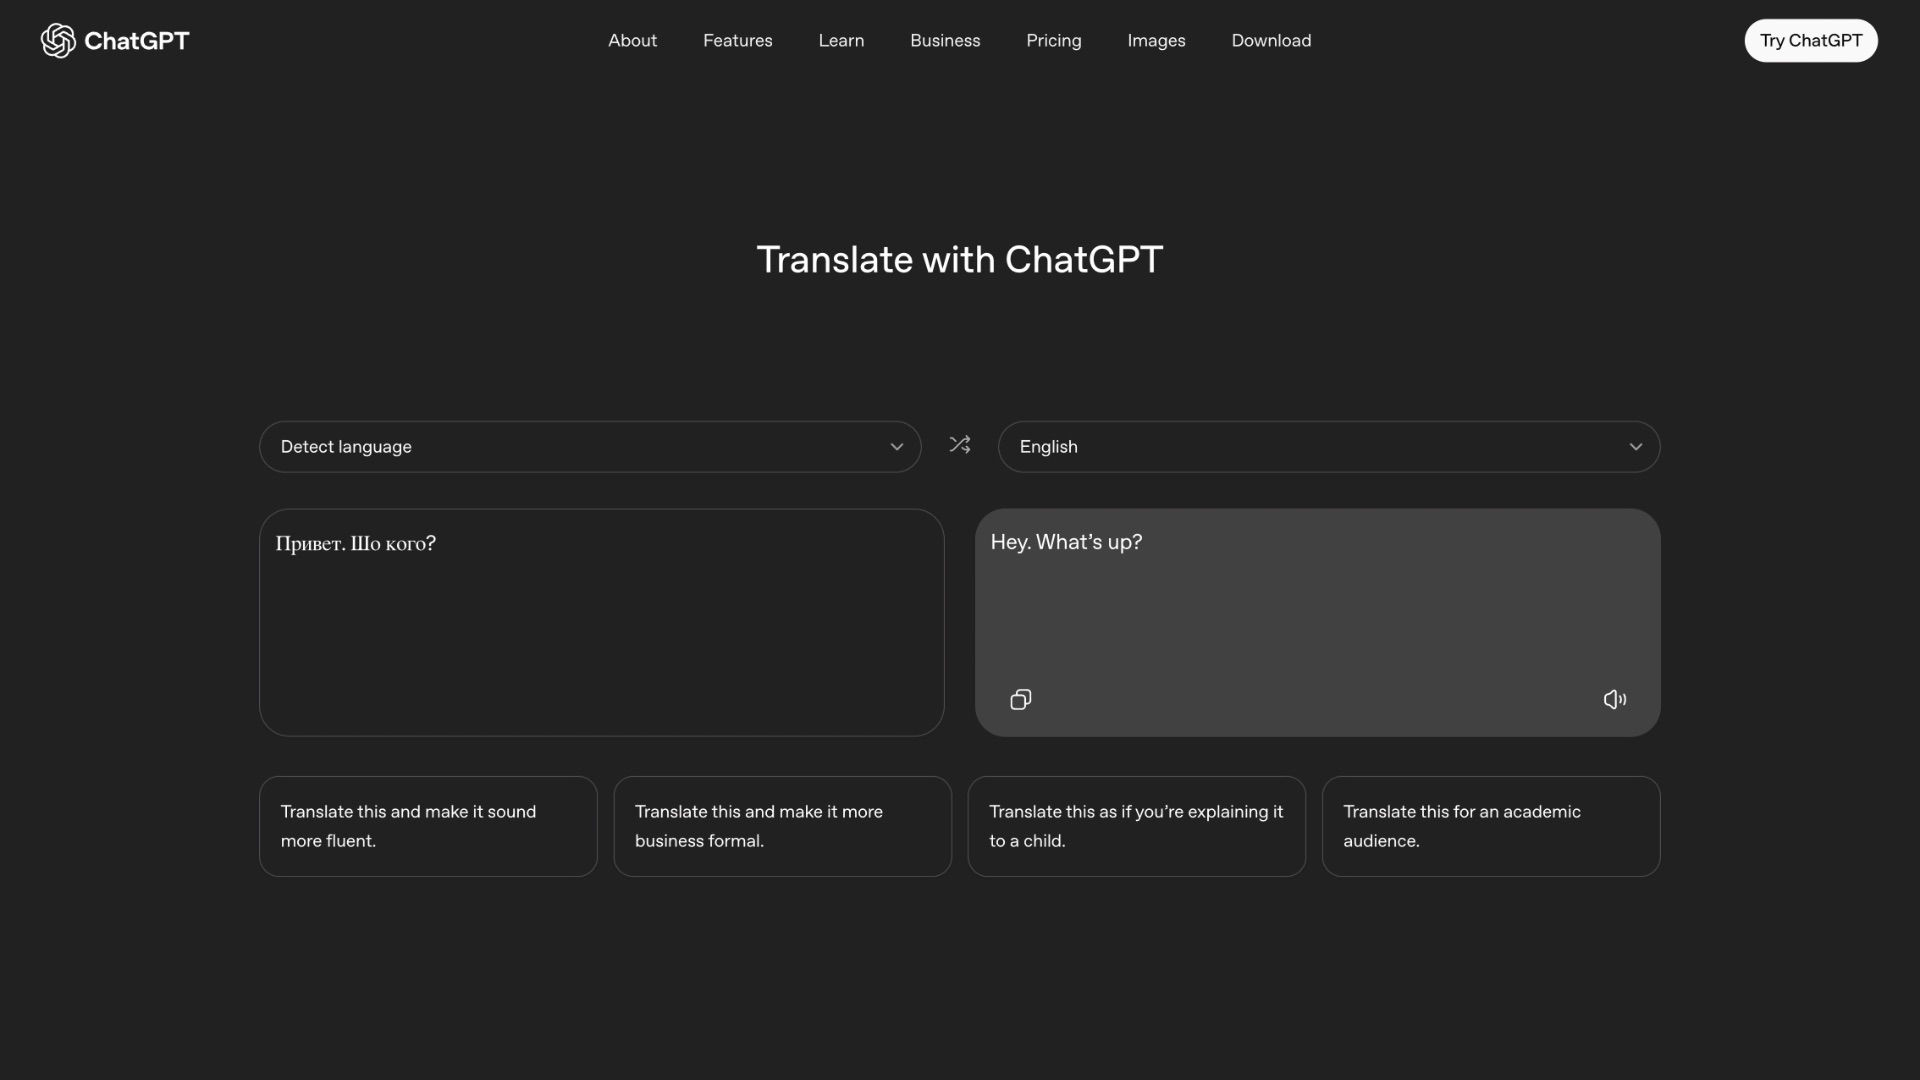Screen dimensions: 1920x1080
Task: Select the 'make it sound more fluent' prompt
Action: (x=427, y=826)
